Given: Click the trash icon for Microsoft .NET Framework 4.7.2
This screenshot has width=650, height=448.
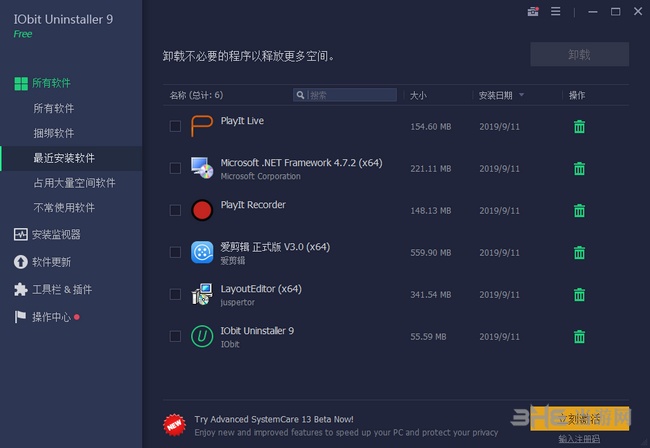Looking at the screenshot, I should point(579,168).
